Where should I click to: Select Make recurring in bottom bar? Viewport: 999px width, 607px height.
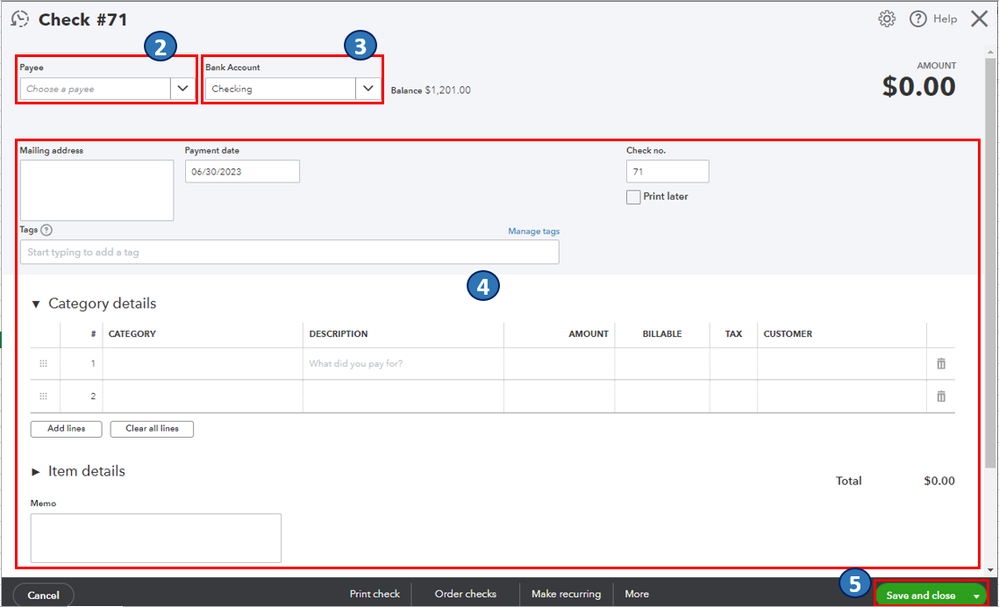566,594
